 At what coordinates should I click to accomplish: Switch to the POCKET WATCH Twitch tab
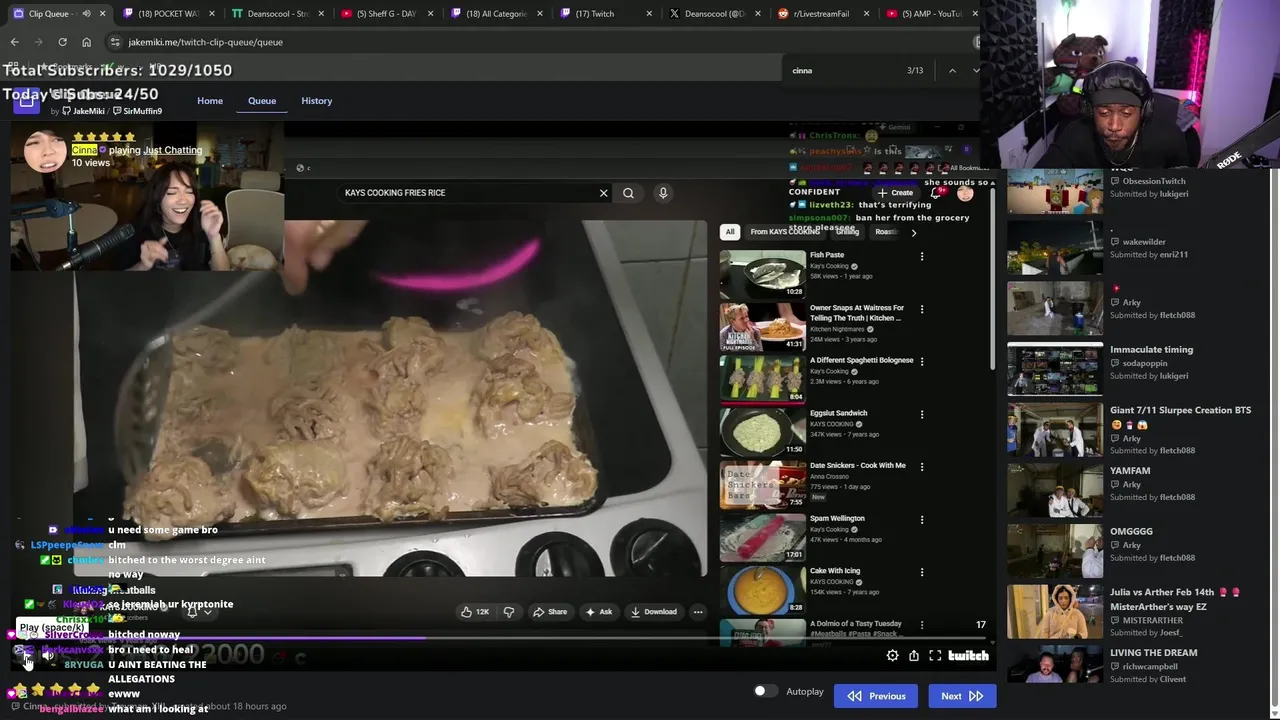pyautogui.click(x=167, y=14)
